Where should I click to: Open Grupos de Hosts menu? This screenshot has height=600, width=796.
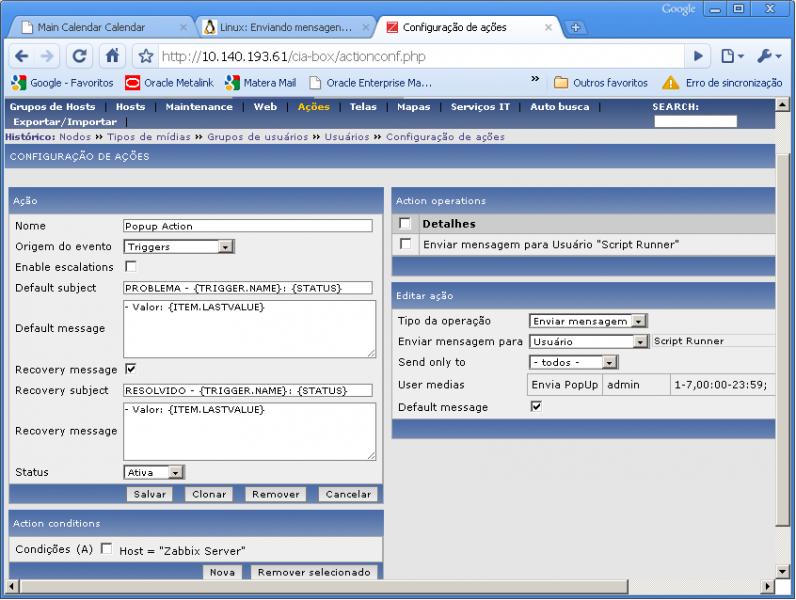point(52,107)
